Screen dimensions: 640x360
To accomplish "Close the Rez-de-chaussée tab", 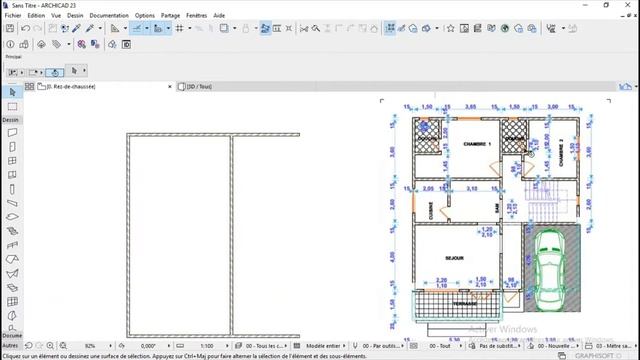I will pos(170,87).
